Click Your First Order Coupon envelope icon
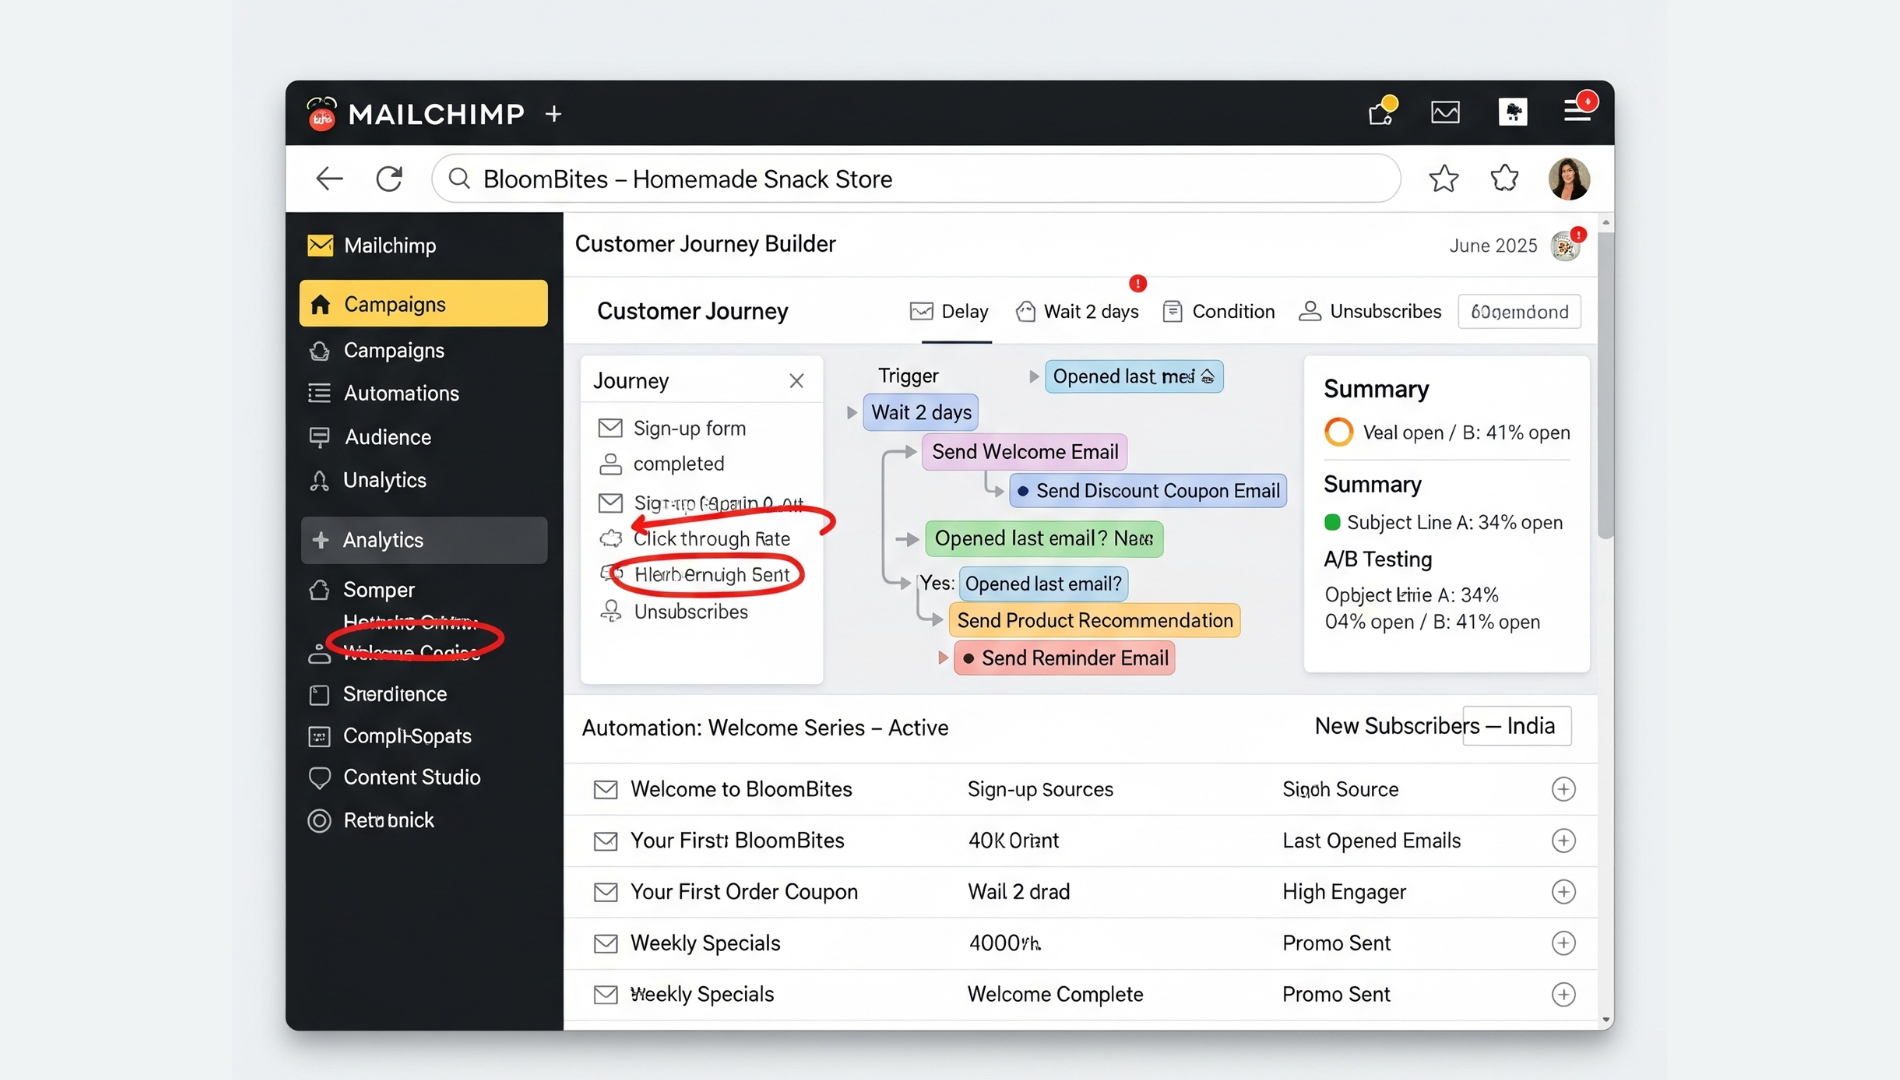Screen dimensions: 1900x1080 pyautogui.click(x=605, y=892)
